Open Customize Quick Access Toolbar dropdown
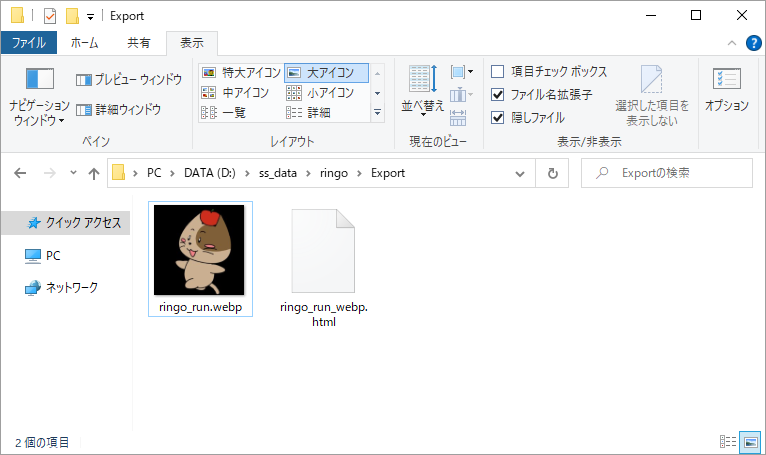Image resolution: width=766 pixels, height=455 pixels. pos(90,17)
